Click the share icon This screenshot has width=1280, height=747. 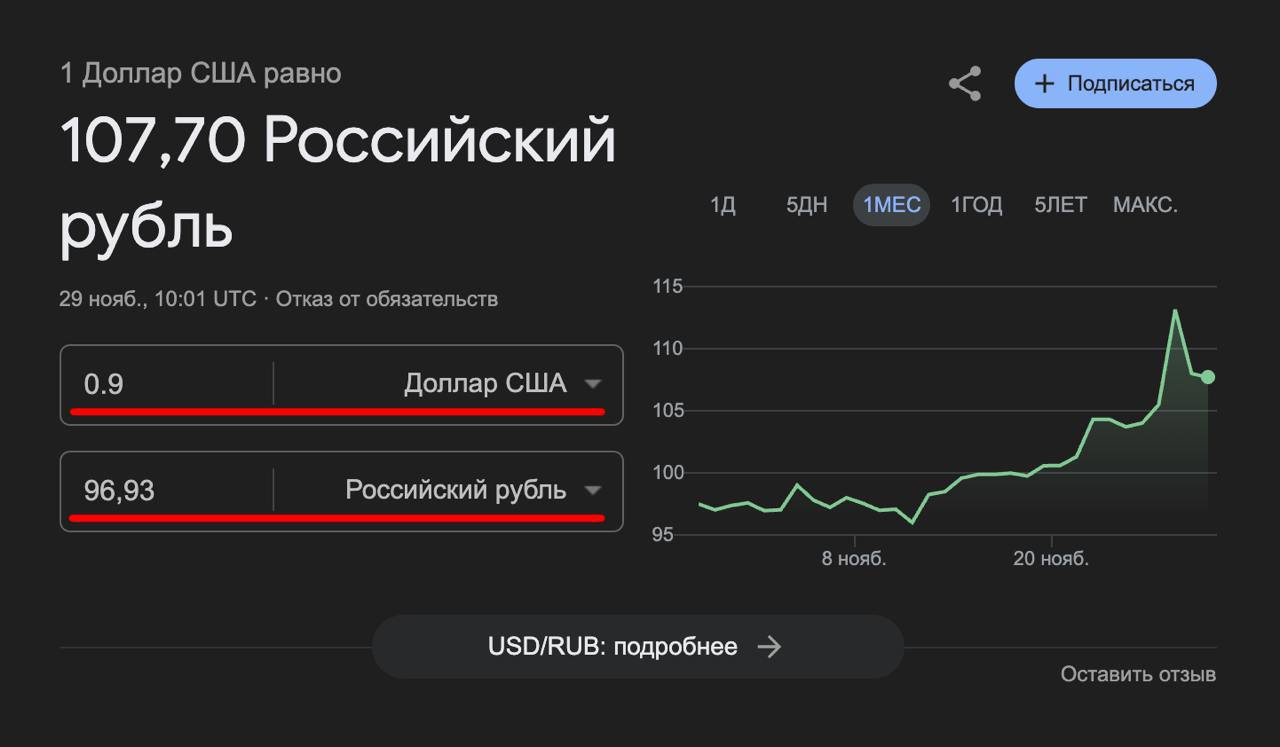(965, 84)
